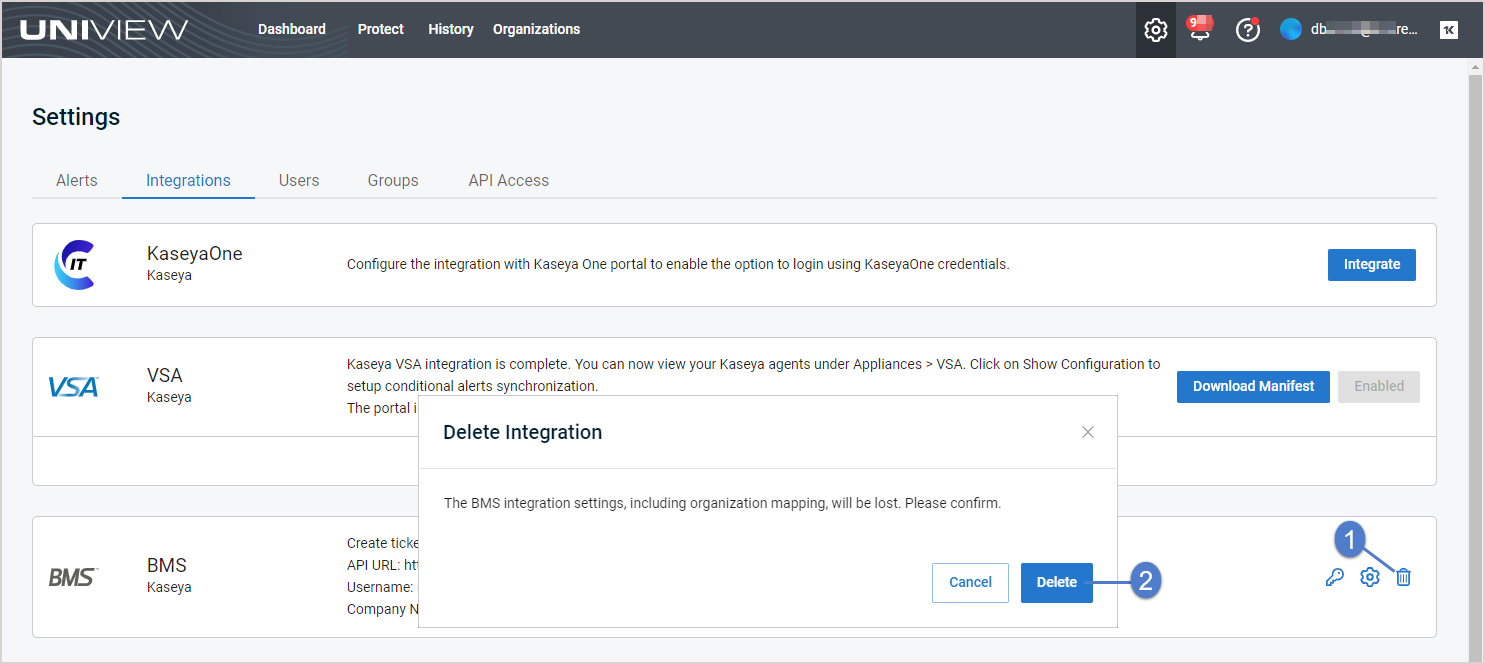Screen dimensions: 1485x664
Task: Click the BMS key credentials icon
Action: pos(1334,577)
